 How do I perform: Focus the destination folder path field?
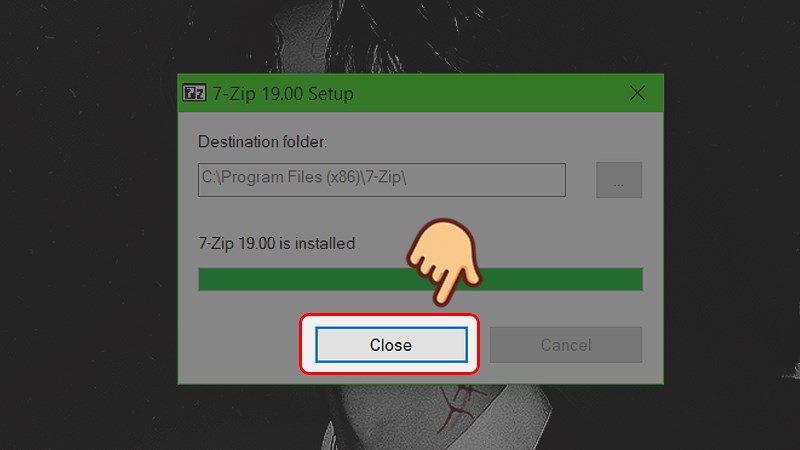coord(382,180)
